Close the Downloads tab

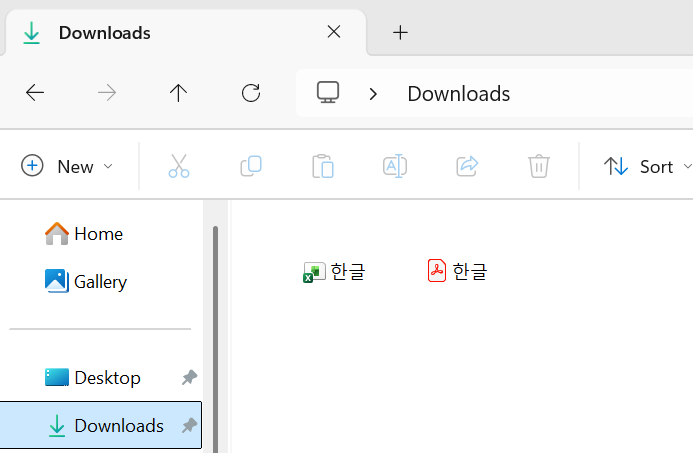(x=334, y=32)
